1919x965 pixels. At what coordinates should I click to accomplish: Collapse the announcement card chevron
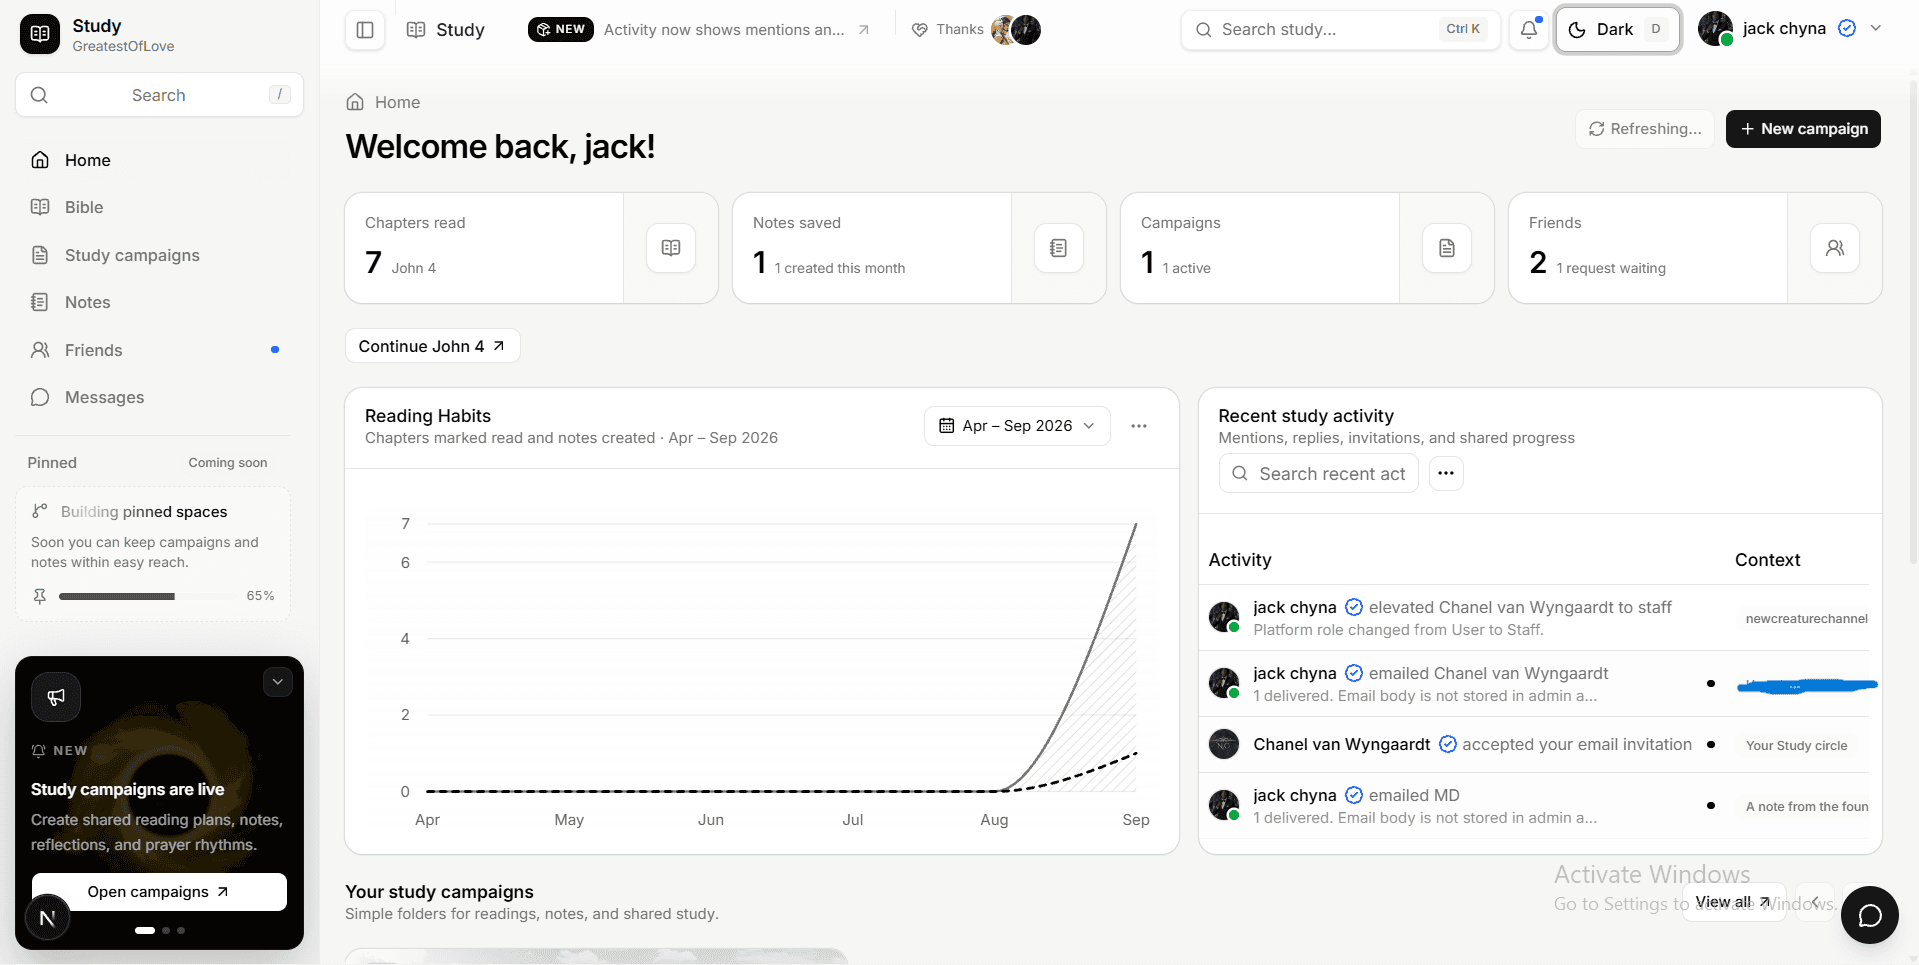point(277,682)
